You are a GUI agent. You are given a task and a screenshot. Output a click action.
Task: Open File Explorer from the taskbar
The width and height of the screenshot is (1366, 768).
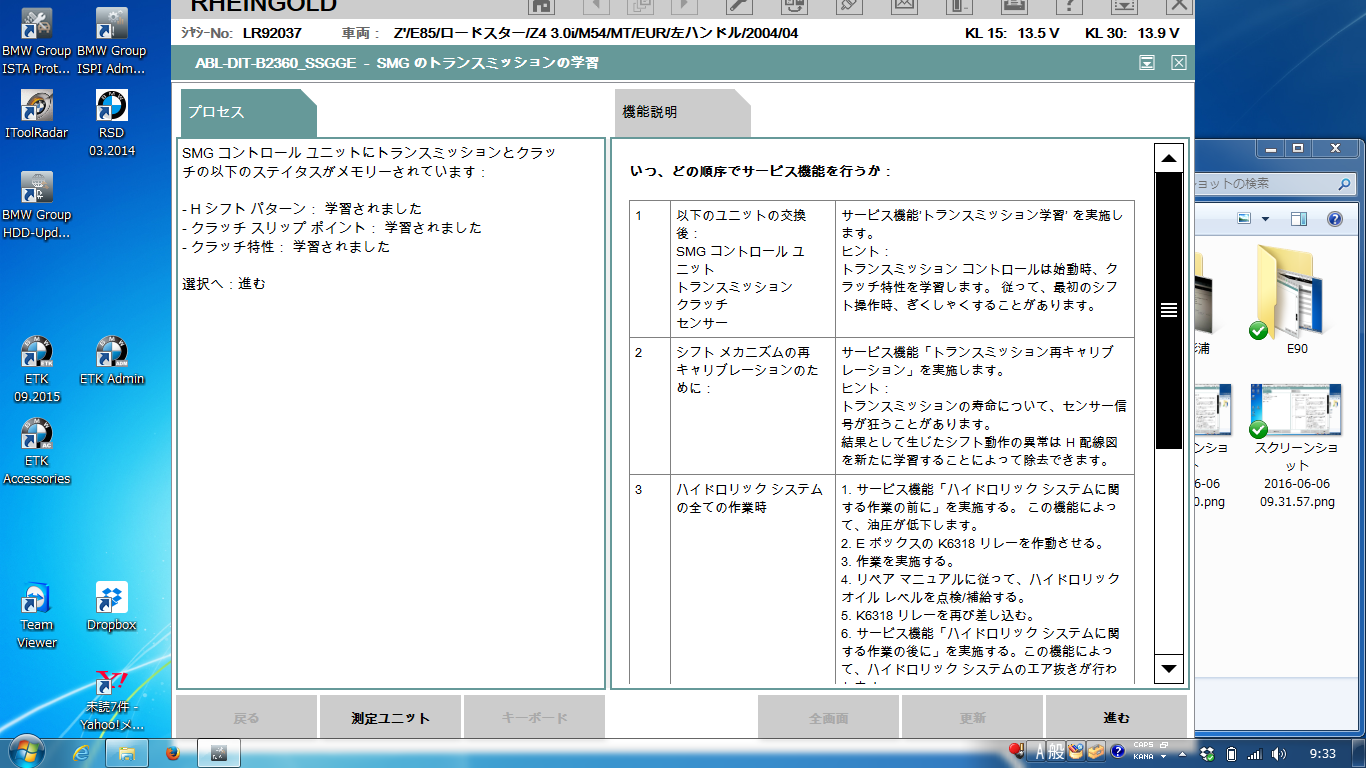coord(127,751)
